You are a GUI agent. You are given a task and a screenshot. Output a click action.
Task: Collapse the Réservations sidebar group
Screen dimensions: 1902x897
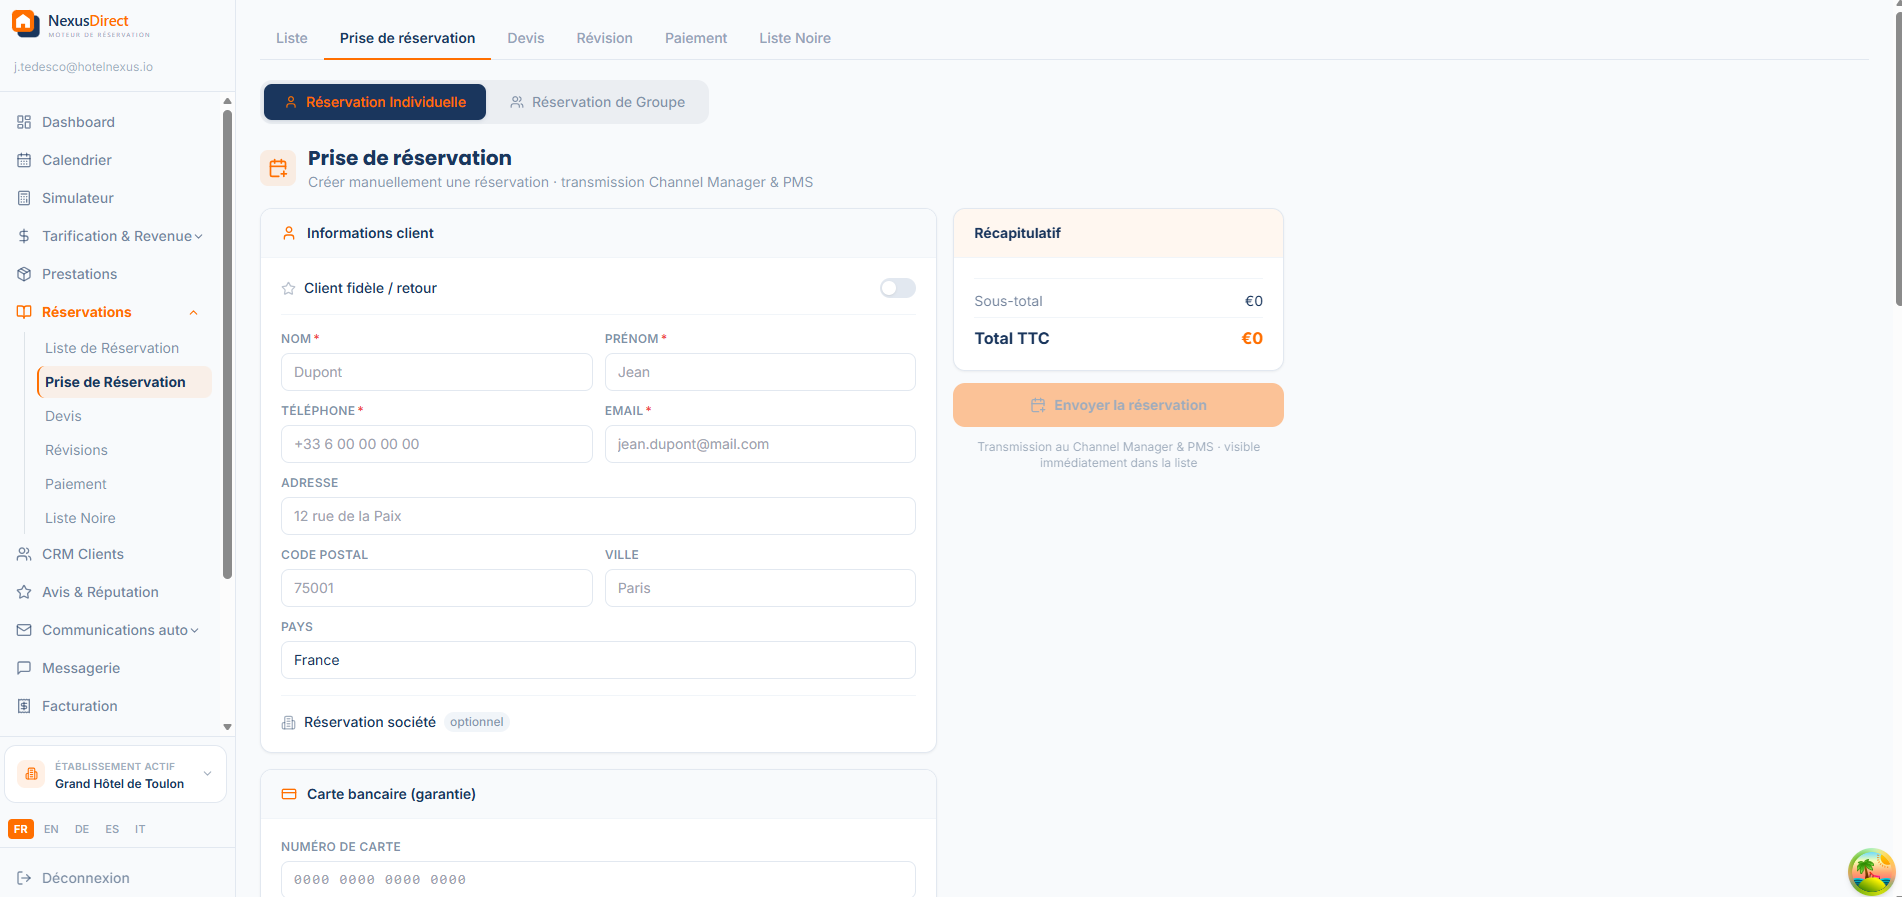[110, 312]
